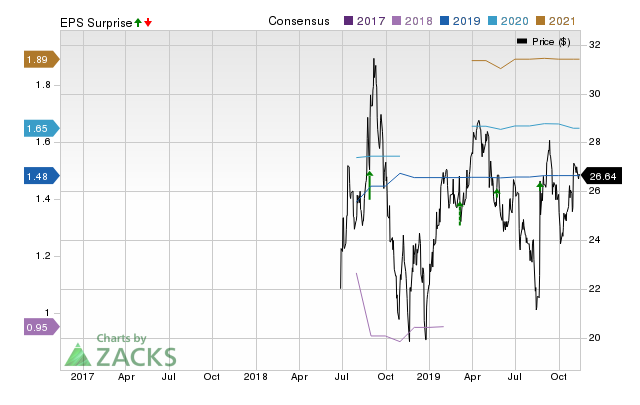Image resolution: width=640 pixels, height=405 pixels.
Task: Click the 2019 consensus legend swatch
Action: click(x=444, y=21)
